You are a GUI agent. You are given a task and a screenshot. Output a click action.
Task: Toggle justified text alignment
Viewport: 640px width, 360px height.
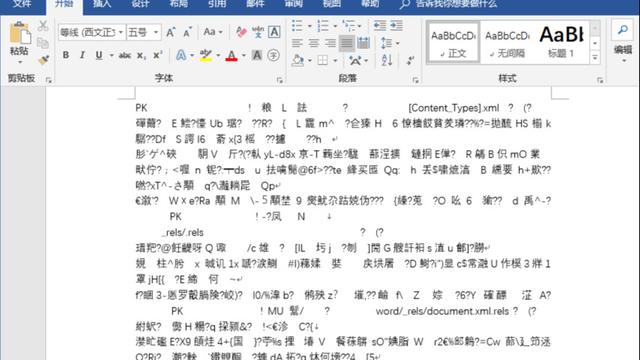pos(347,43)
